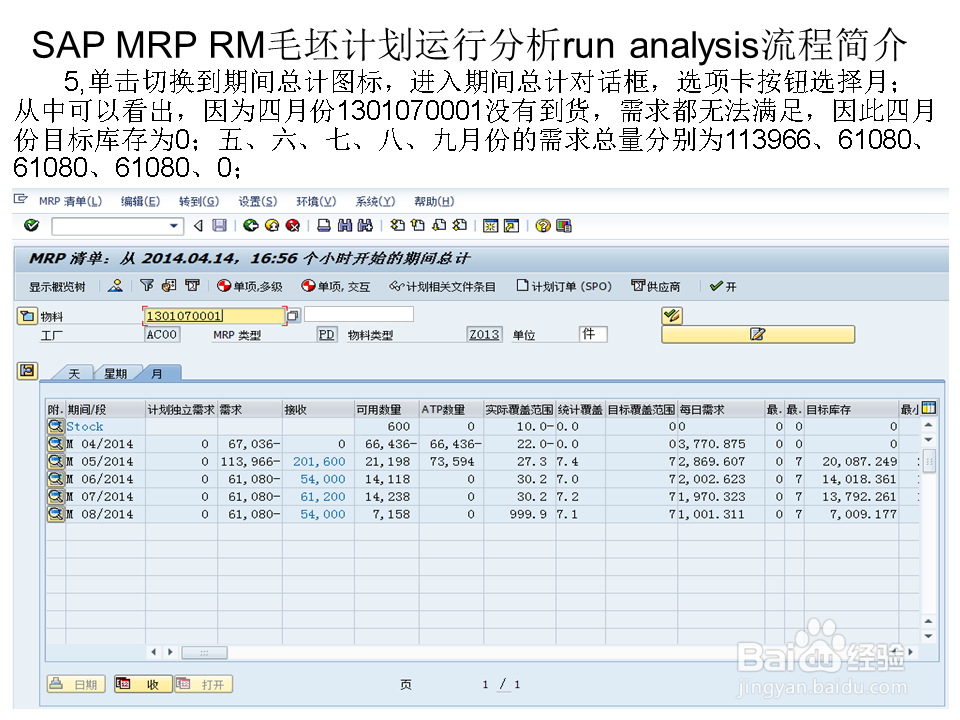The height and width of the screenshot is (720, 960).
Task: Click the Find Next binoculars icon
Action: 366,226
